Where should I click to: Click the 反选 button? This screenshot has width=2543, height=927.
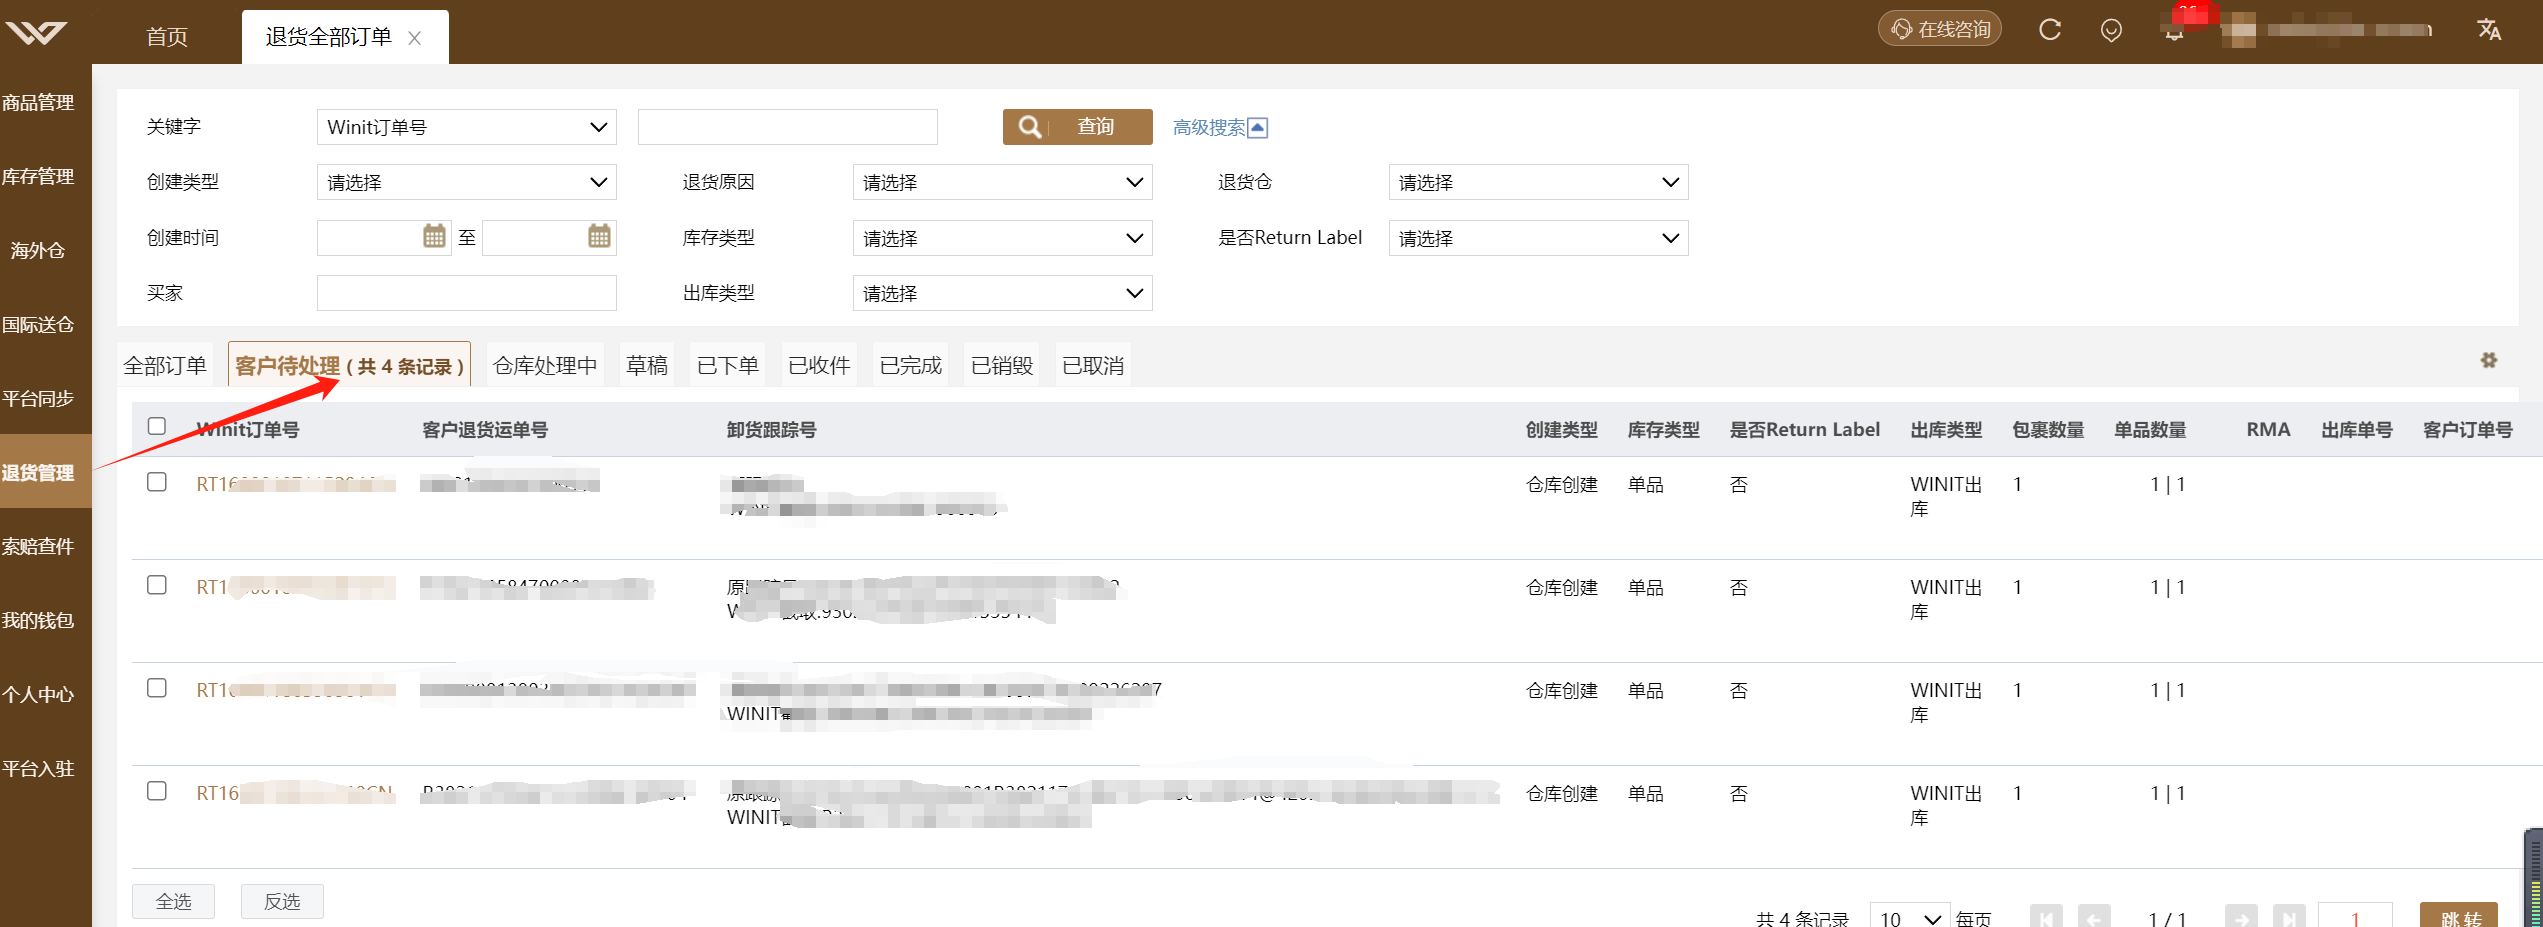pyautogui.click(x=282, y=901)
